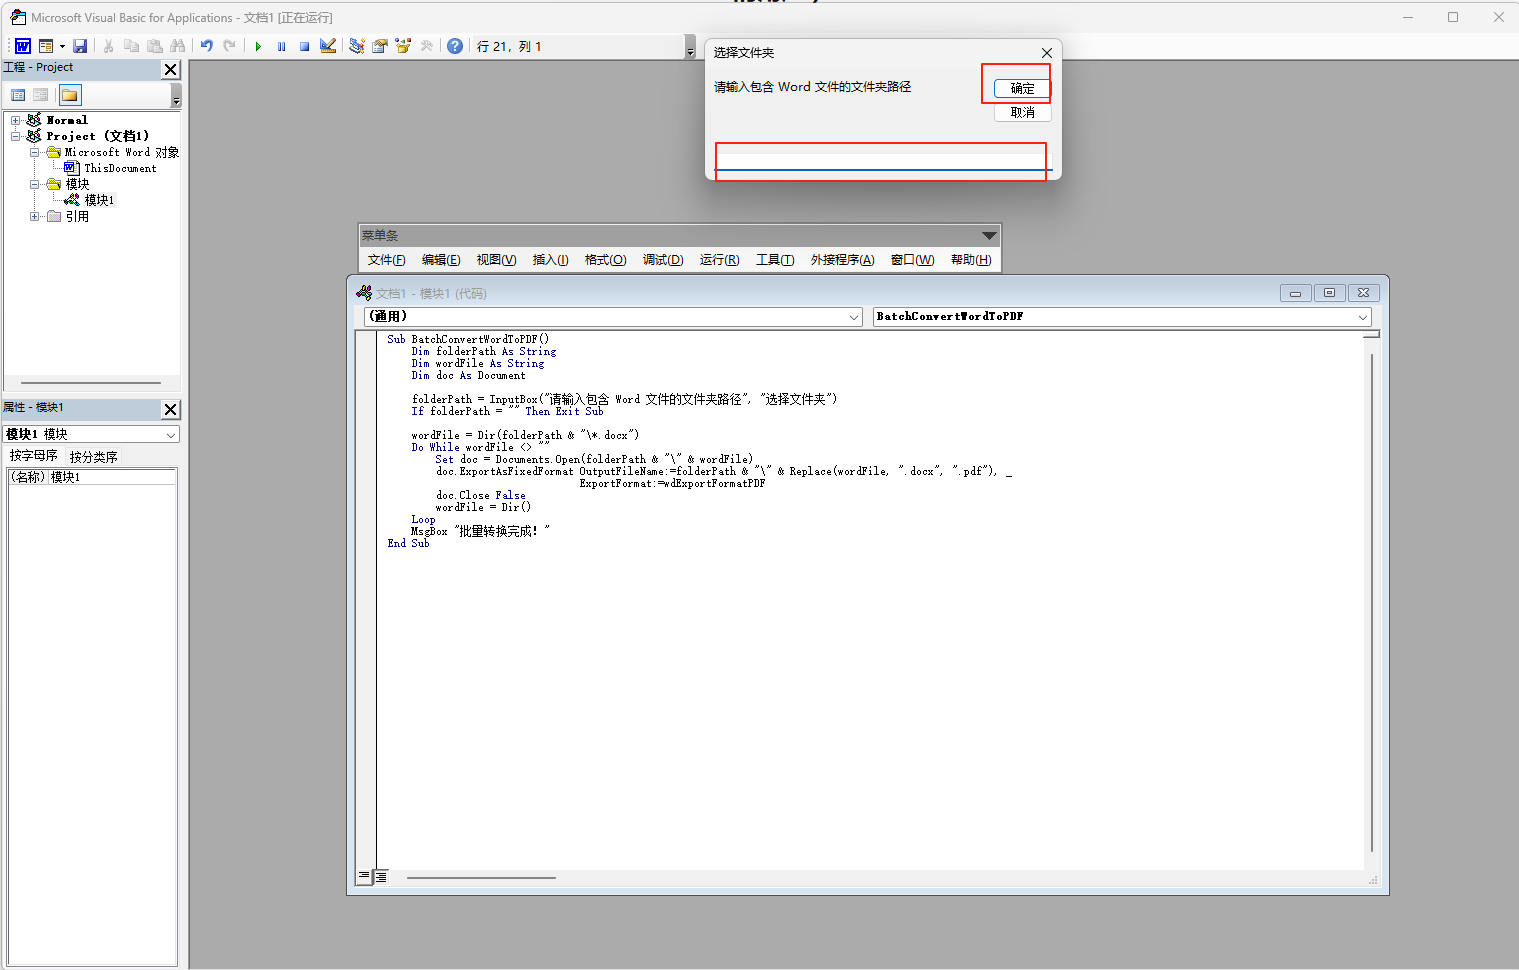Open the 运行(R) menu
Screen dimensions: 1519x970
[719, 260]
